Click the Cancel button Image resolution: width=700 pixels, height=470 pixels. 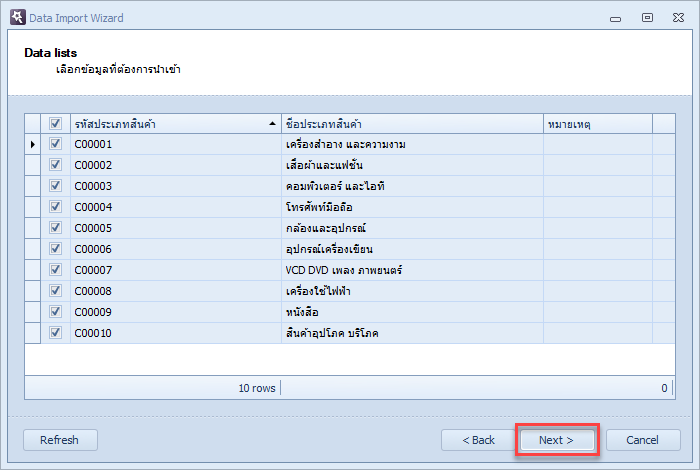click(643, 440)
